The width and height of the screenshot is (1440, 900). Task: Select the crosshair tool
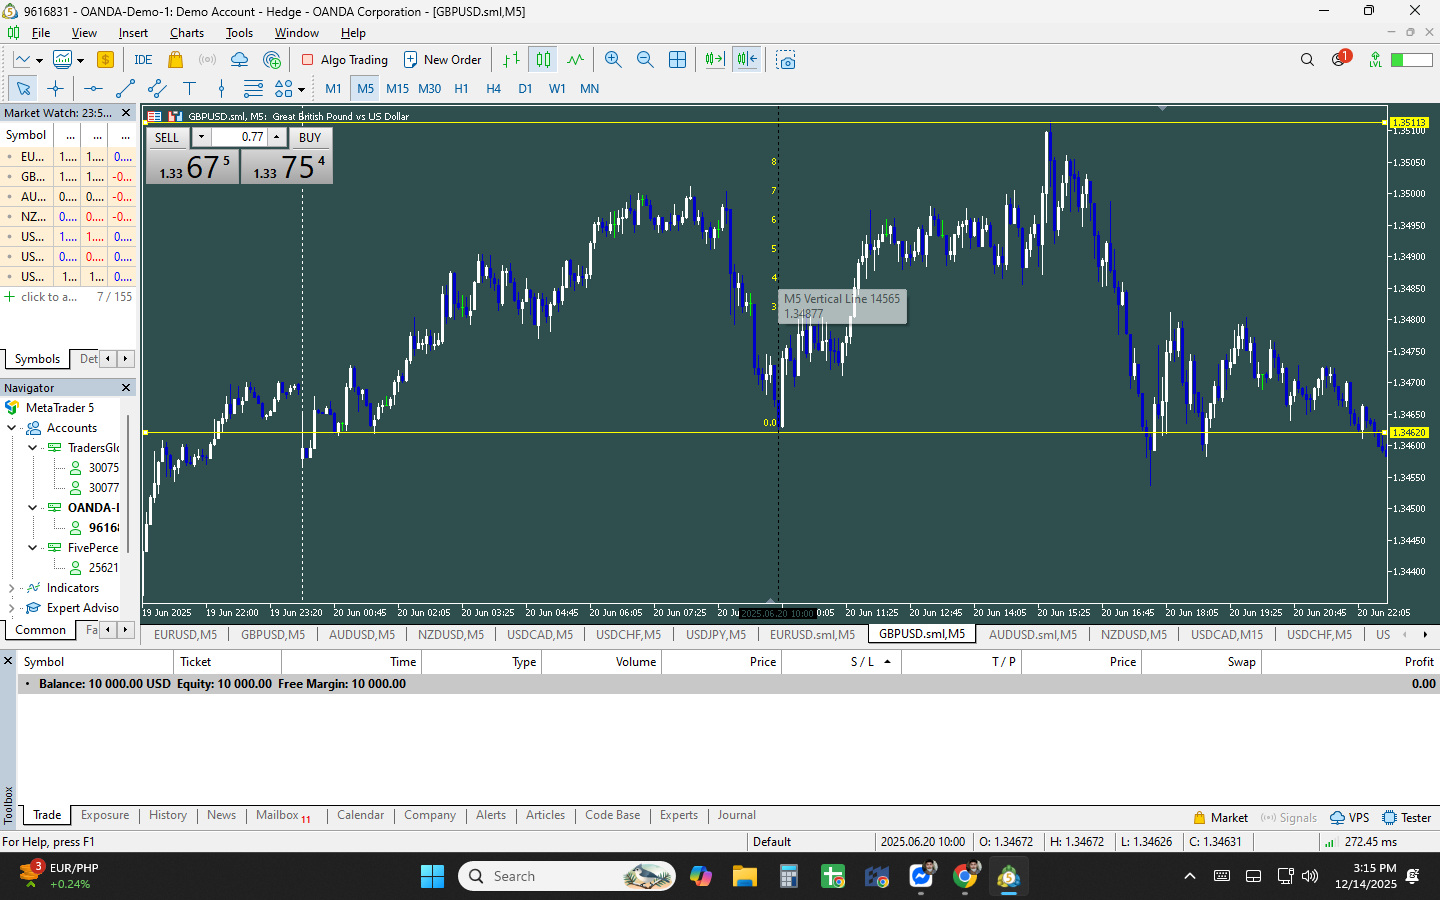coord(55,89)
